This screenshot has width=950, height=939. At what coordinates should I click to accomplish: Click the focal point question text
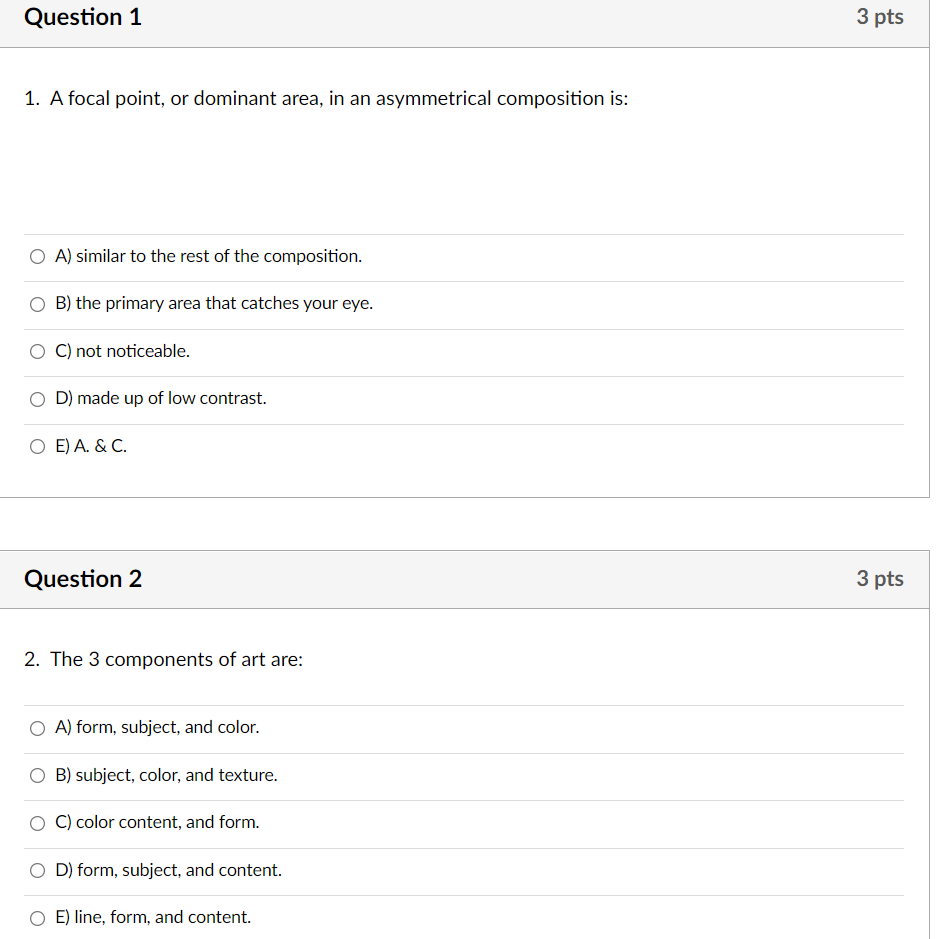pyautogui.click(x=327, y=98)
